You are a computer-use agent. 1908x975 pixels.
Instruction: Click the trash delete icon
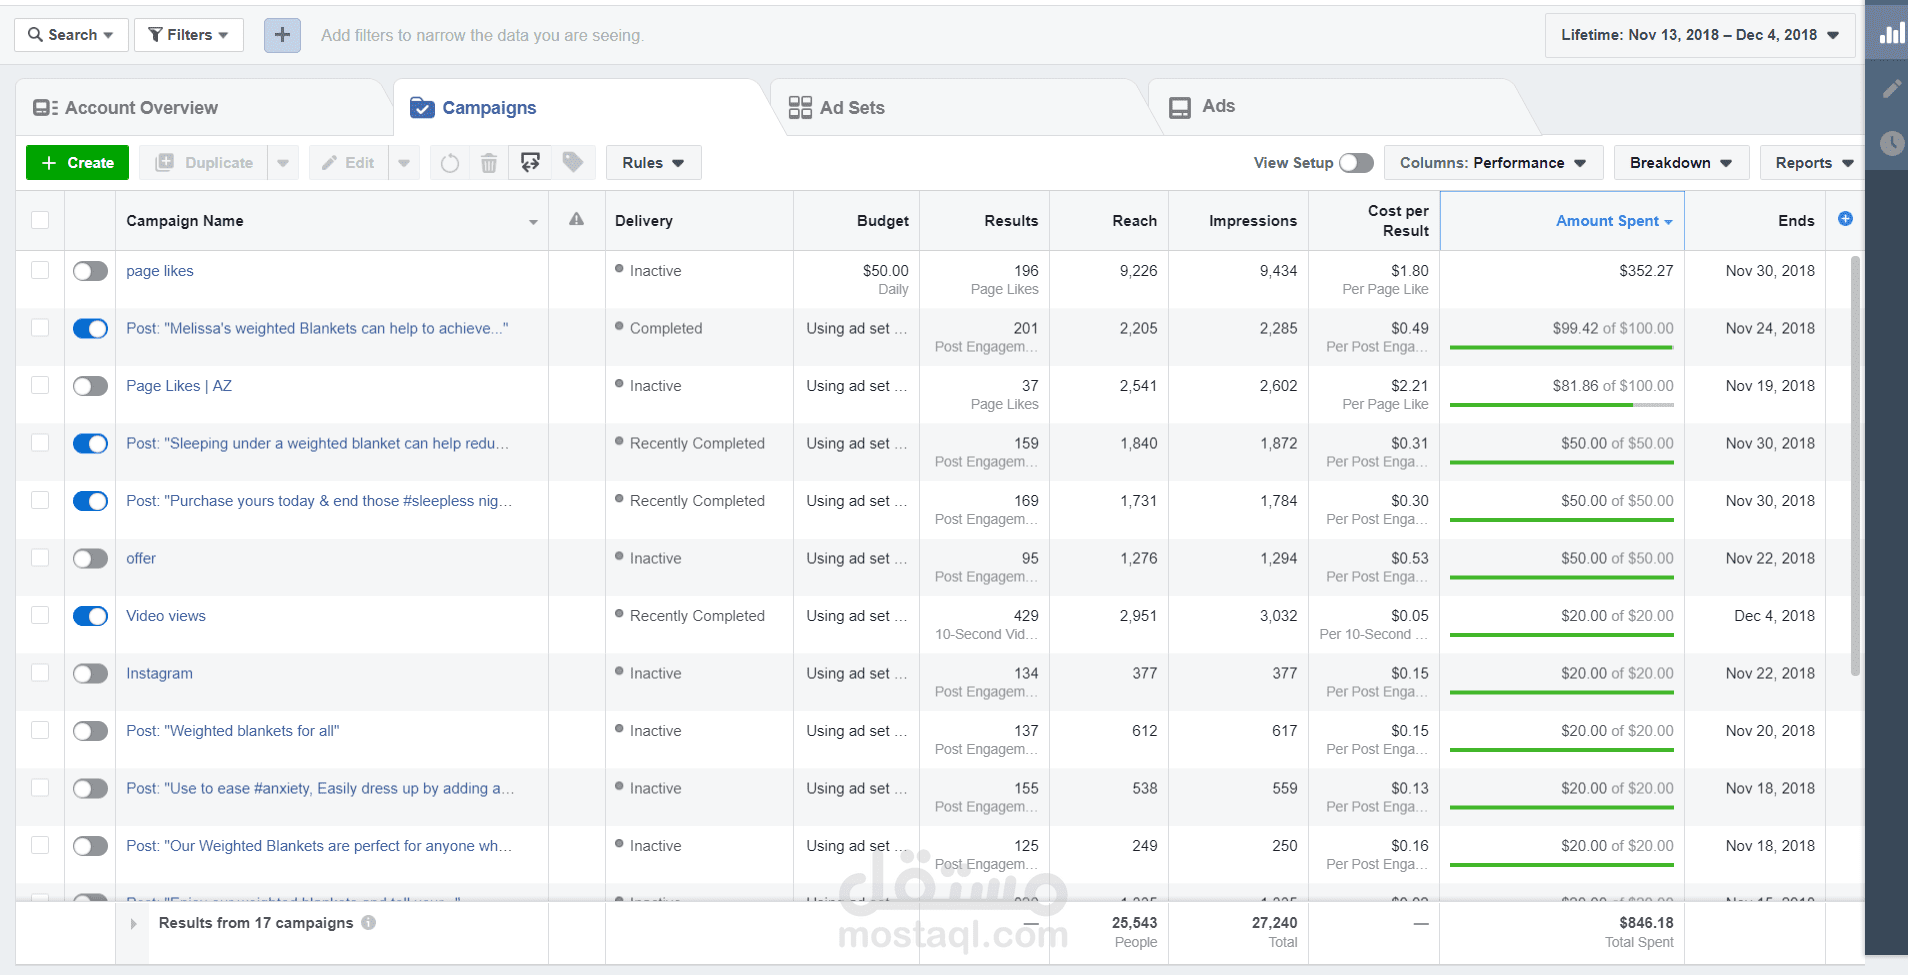[x=489, y=163]
